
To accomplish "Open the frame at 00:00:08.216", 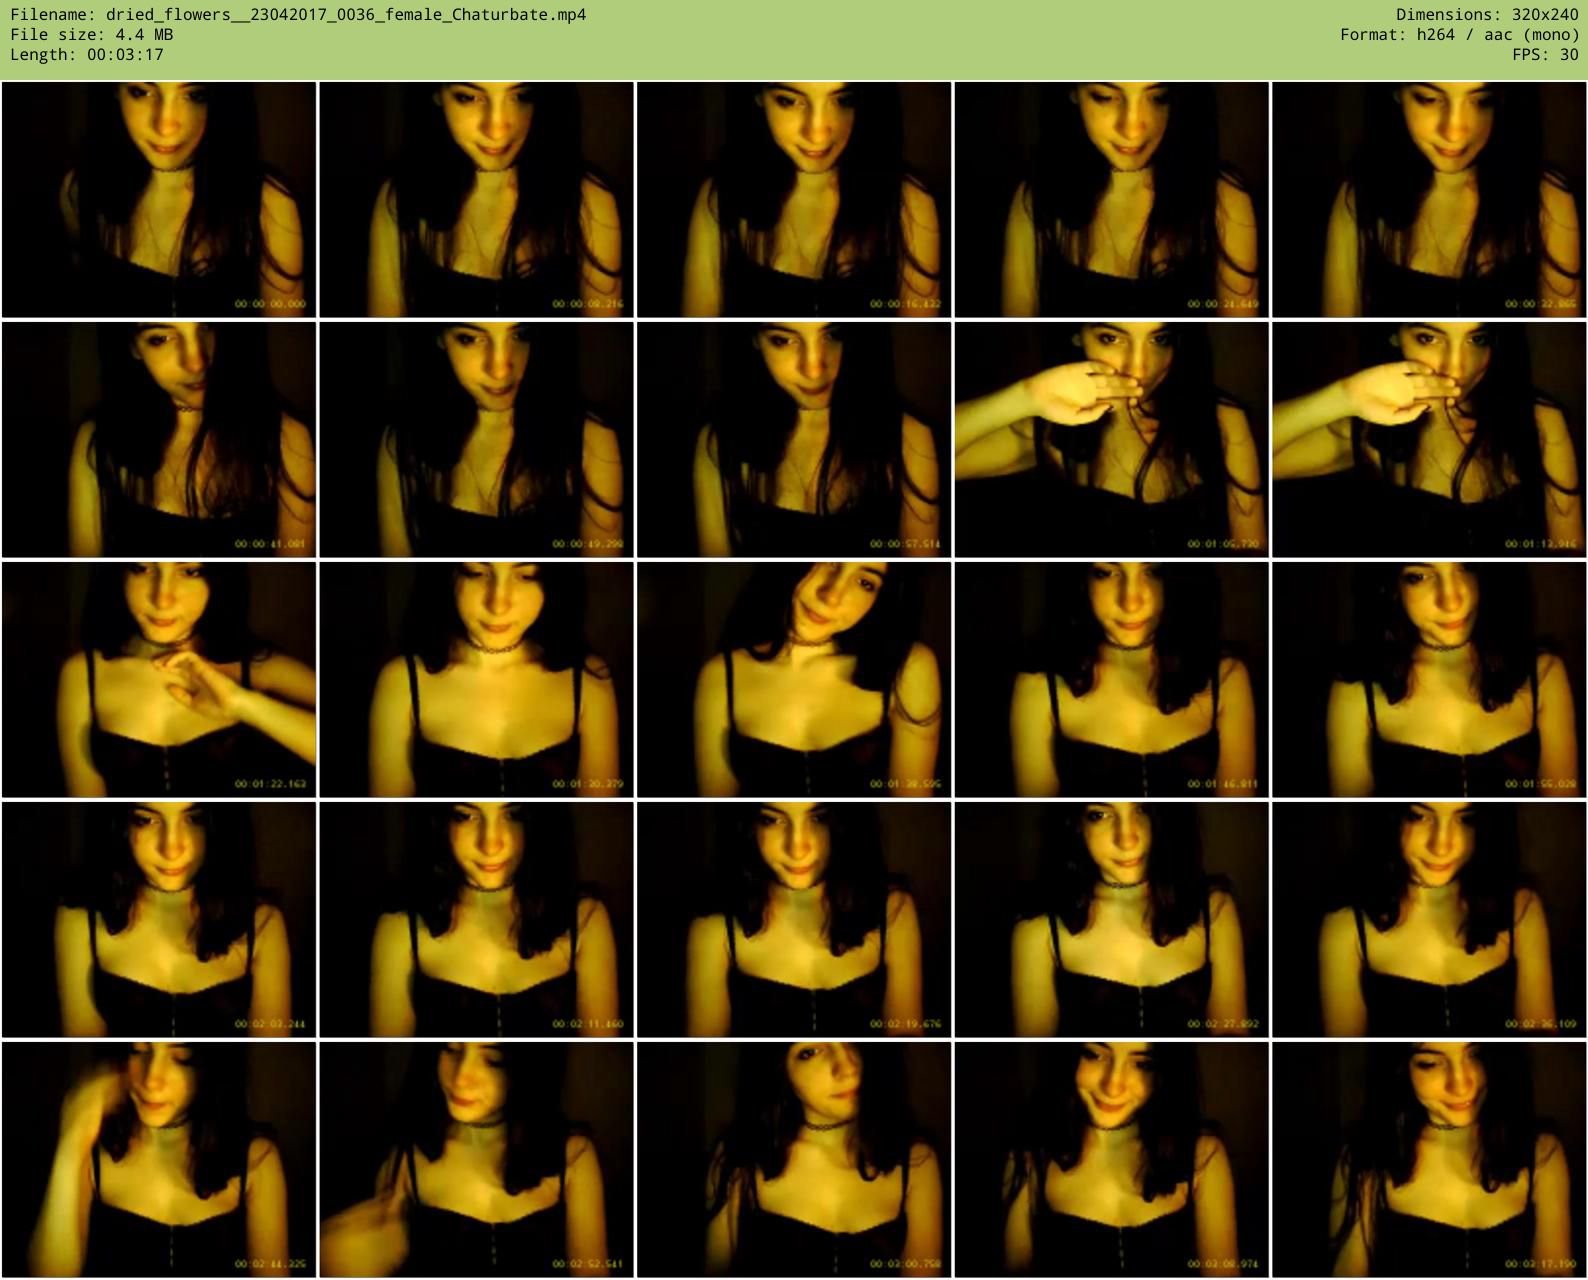I will tap(476, 200).
